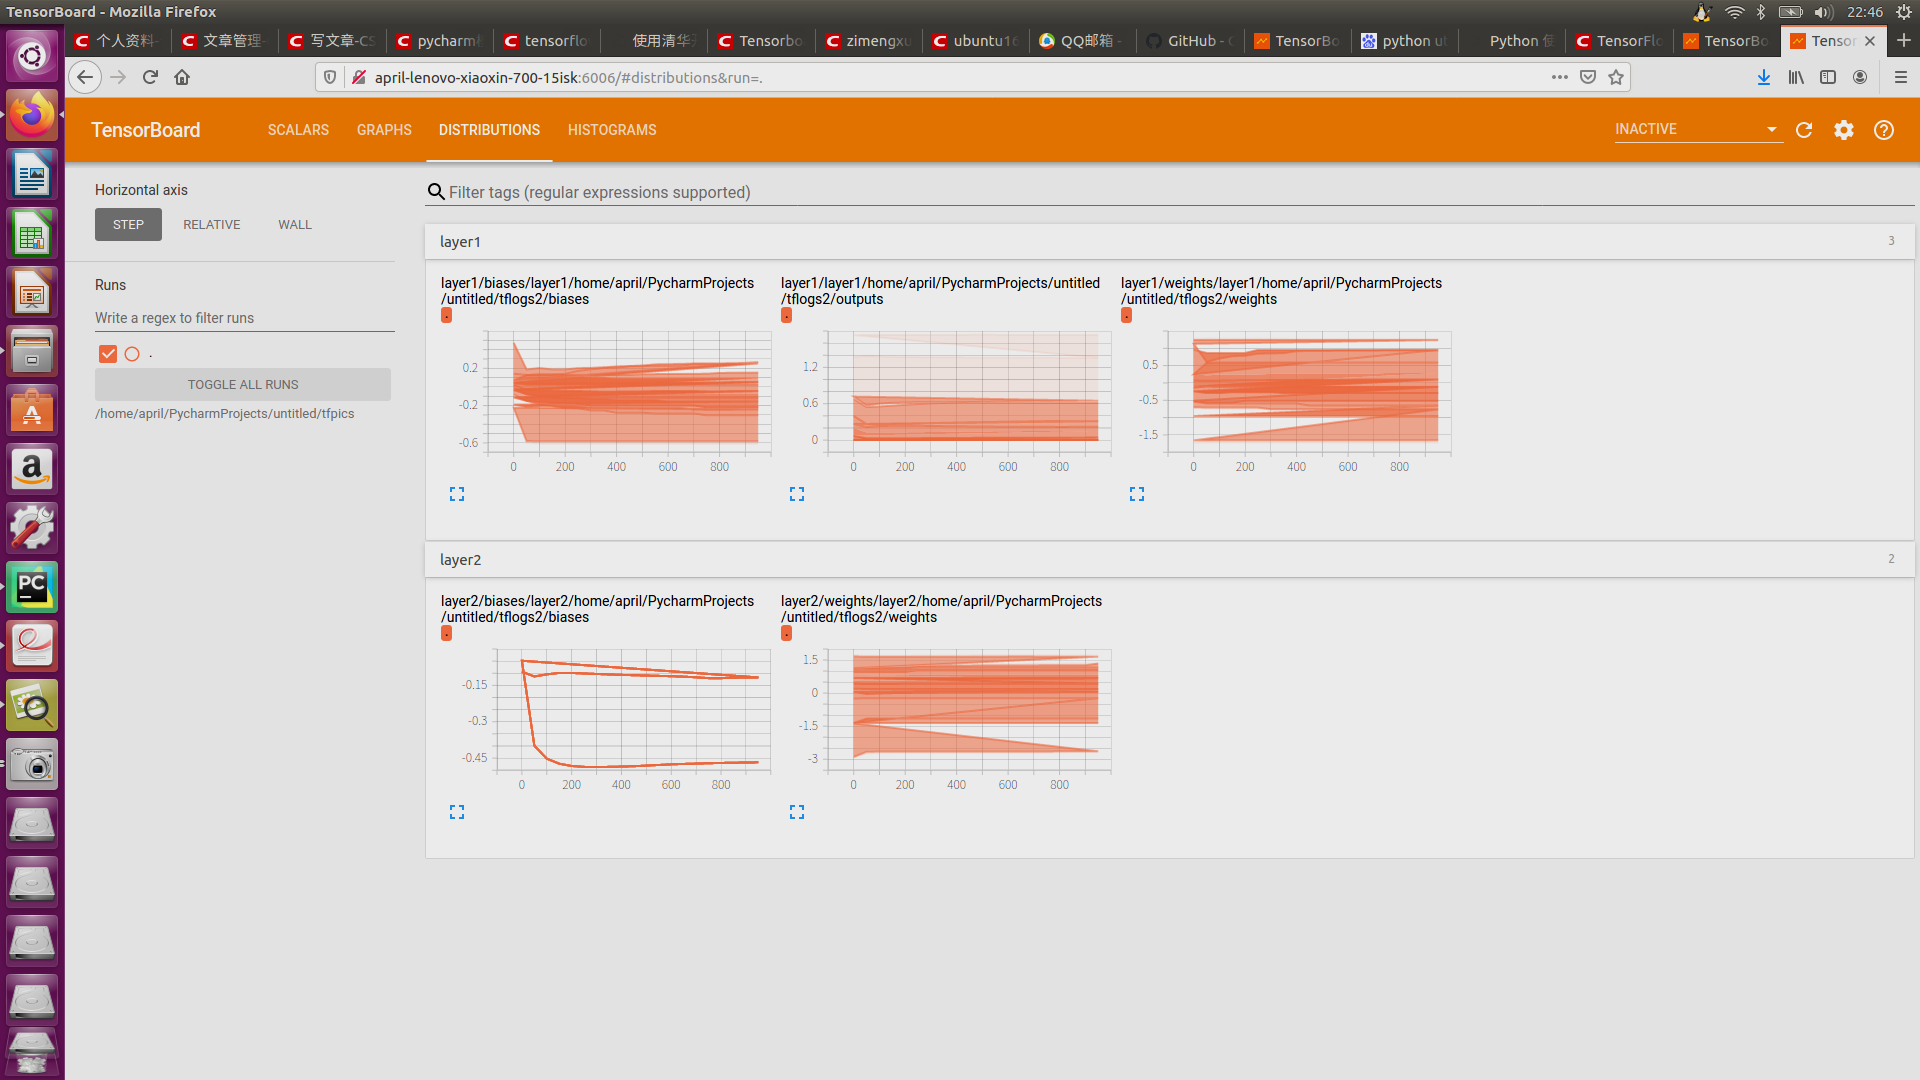Click the layer2 weights run color swatch
The width and height of the screenshot is (1920, 1080).
786,633
